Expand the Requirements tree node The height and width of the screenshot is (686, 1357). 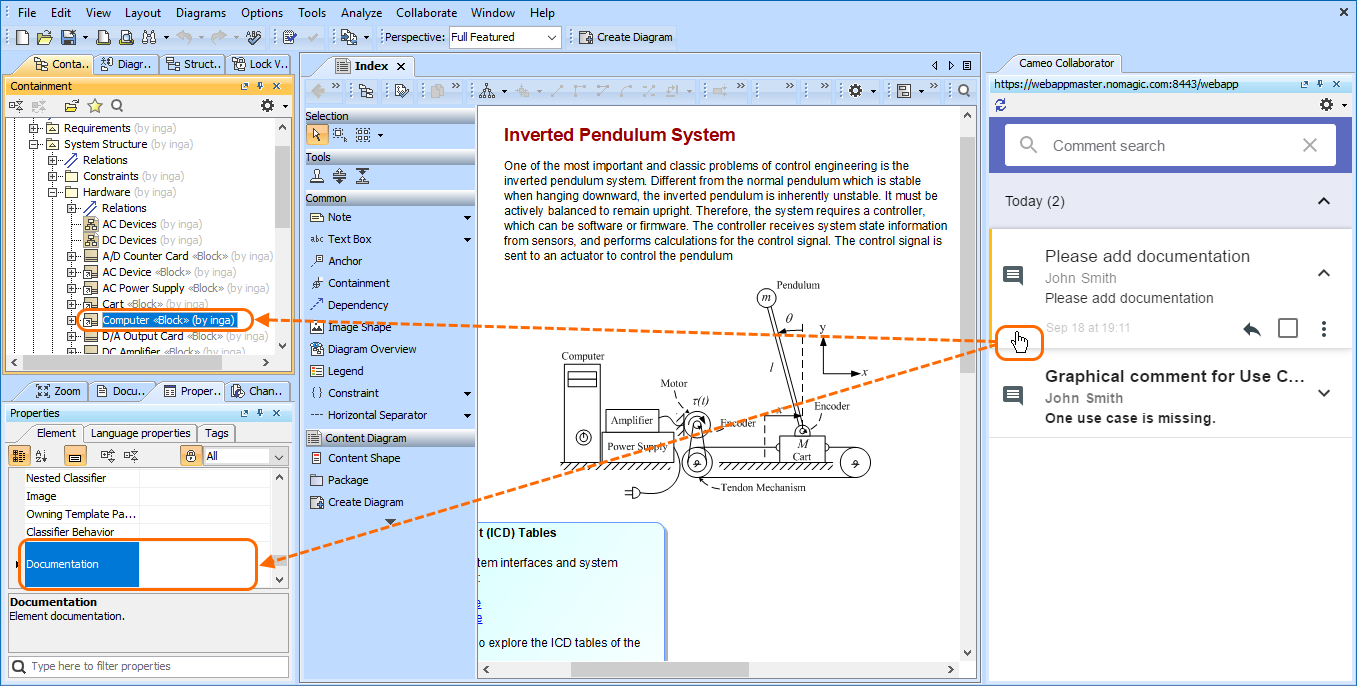tap(35, 128)
